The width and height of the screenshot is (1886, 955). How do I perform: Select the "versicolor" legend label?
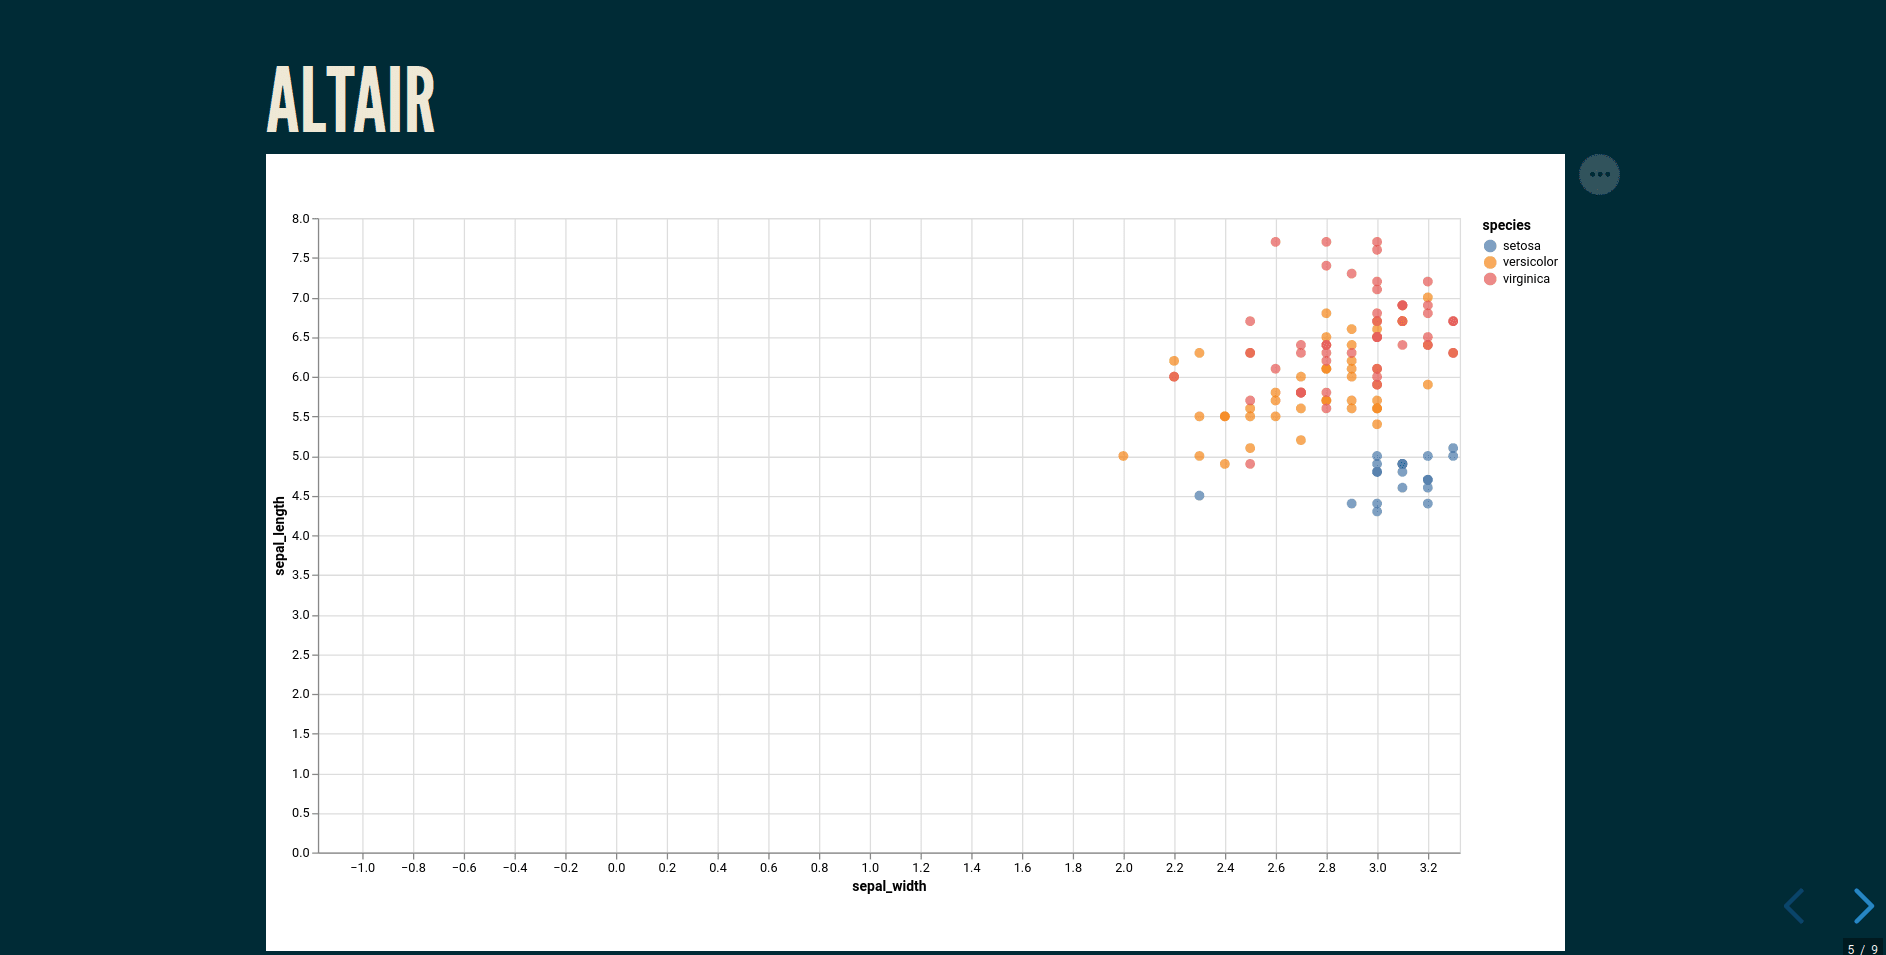1530,262
